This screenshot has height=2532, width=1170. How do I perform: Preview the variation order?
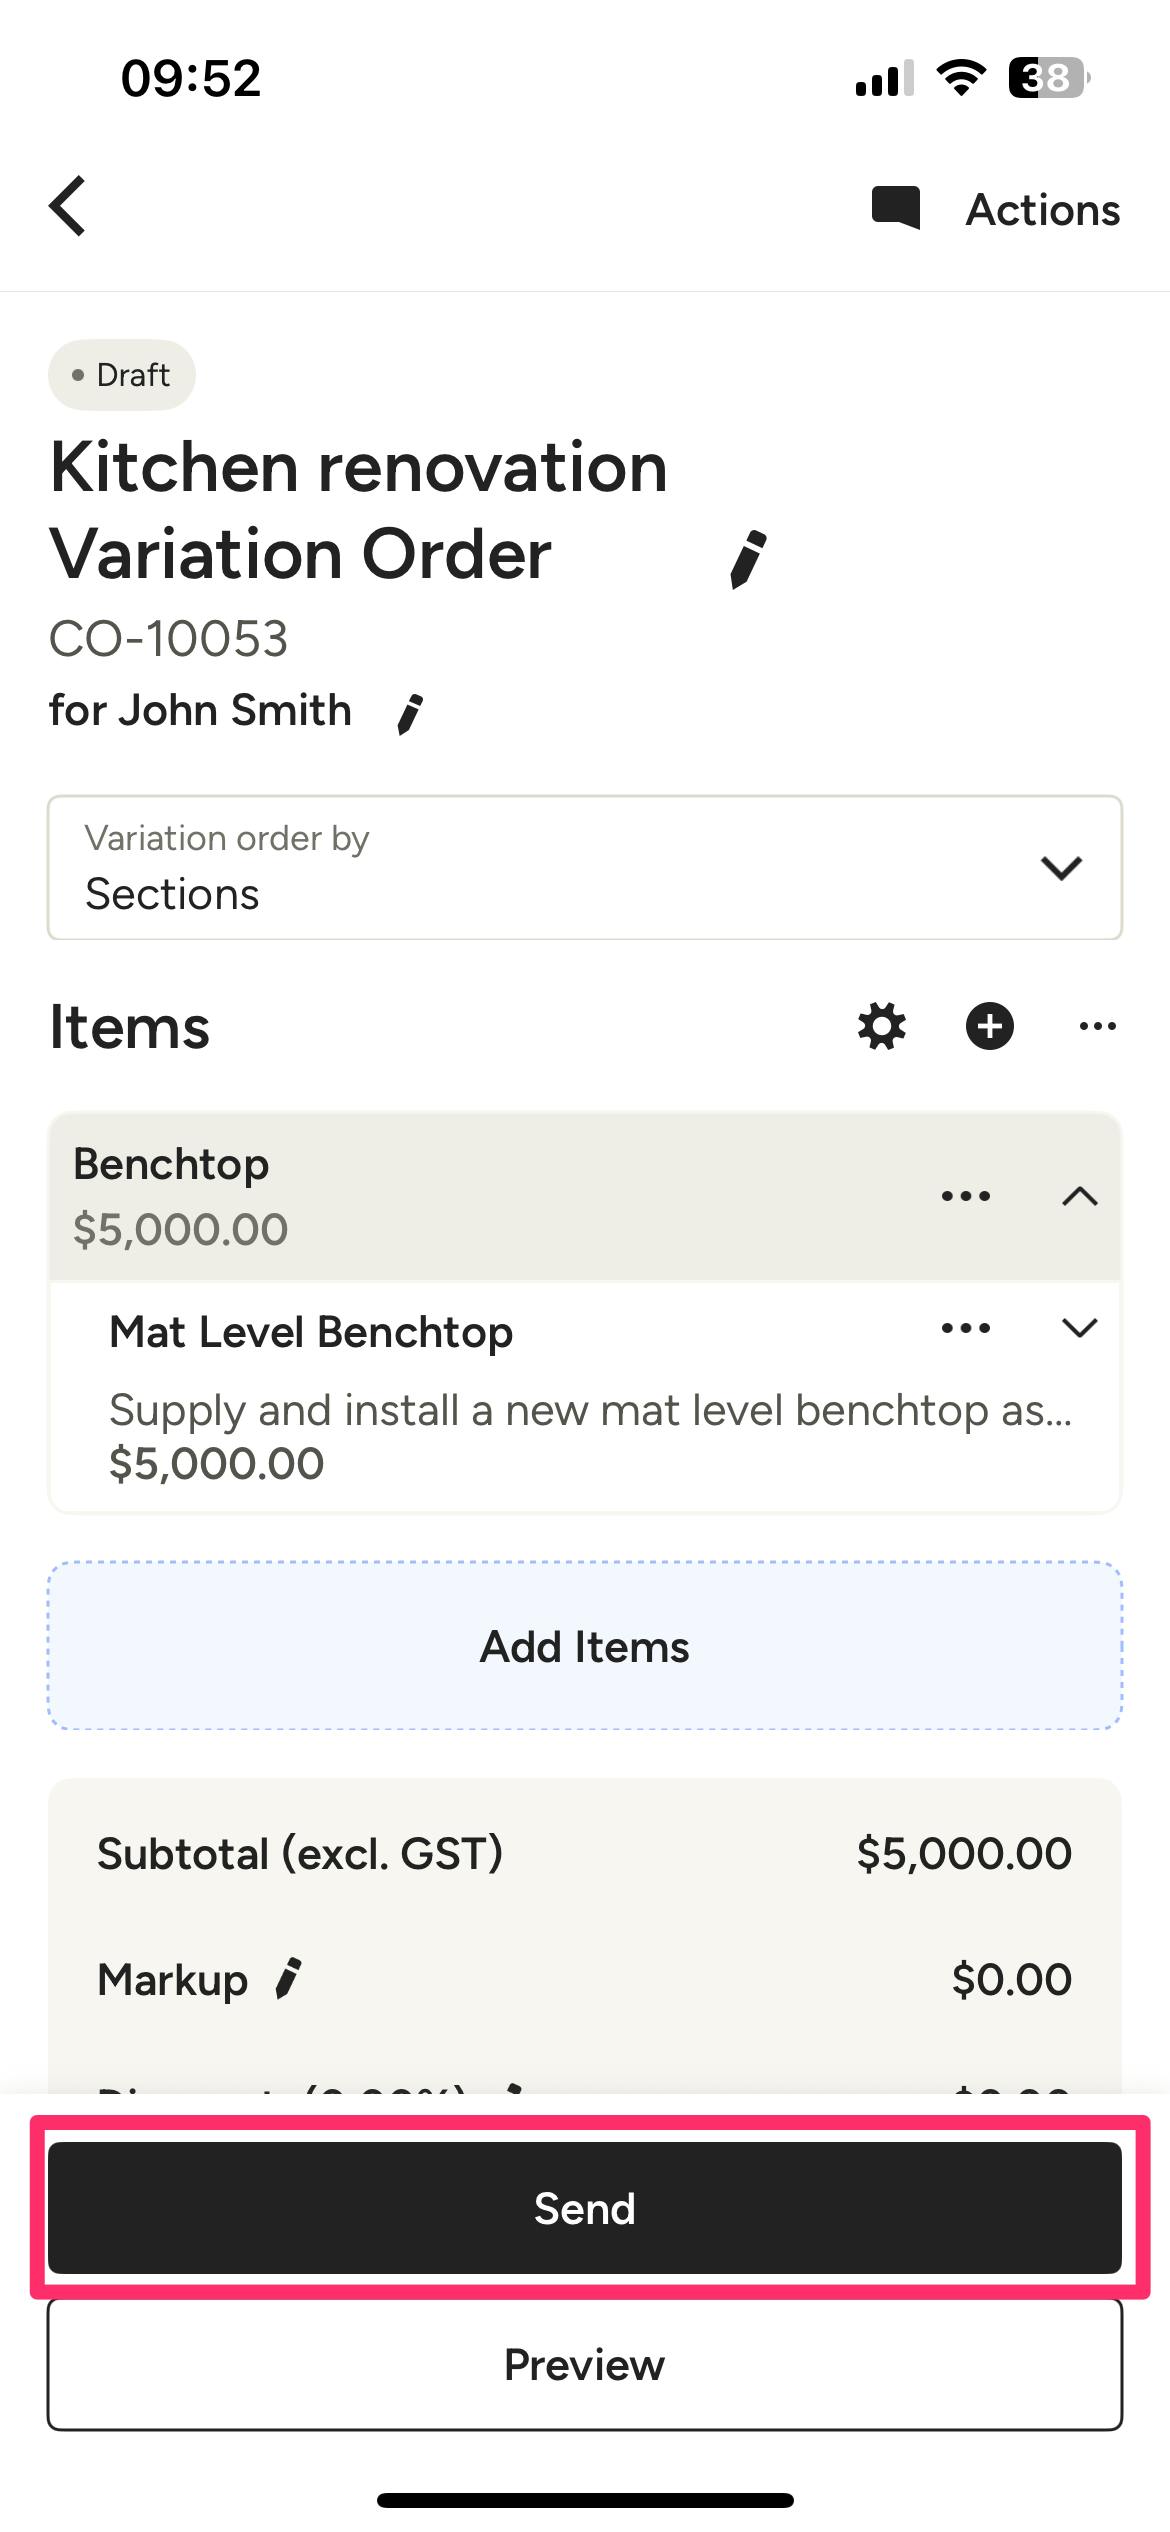tap(585, 2365)
